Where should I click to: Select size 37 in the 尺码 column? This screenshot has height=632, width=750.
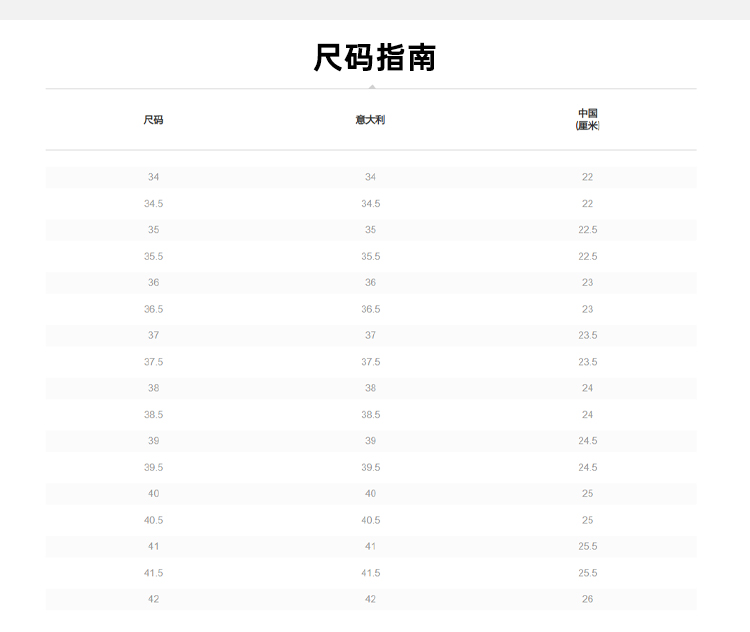[x=153, y=336]
